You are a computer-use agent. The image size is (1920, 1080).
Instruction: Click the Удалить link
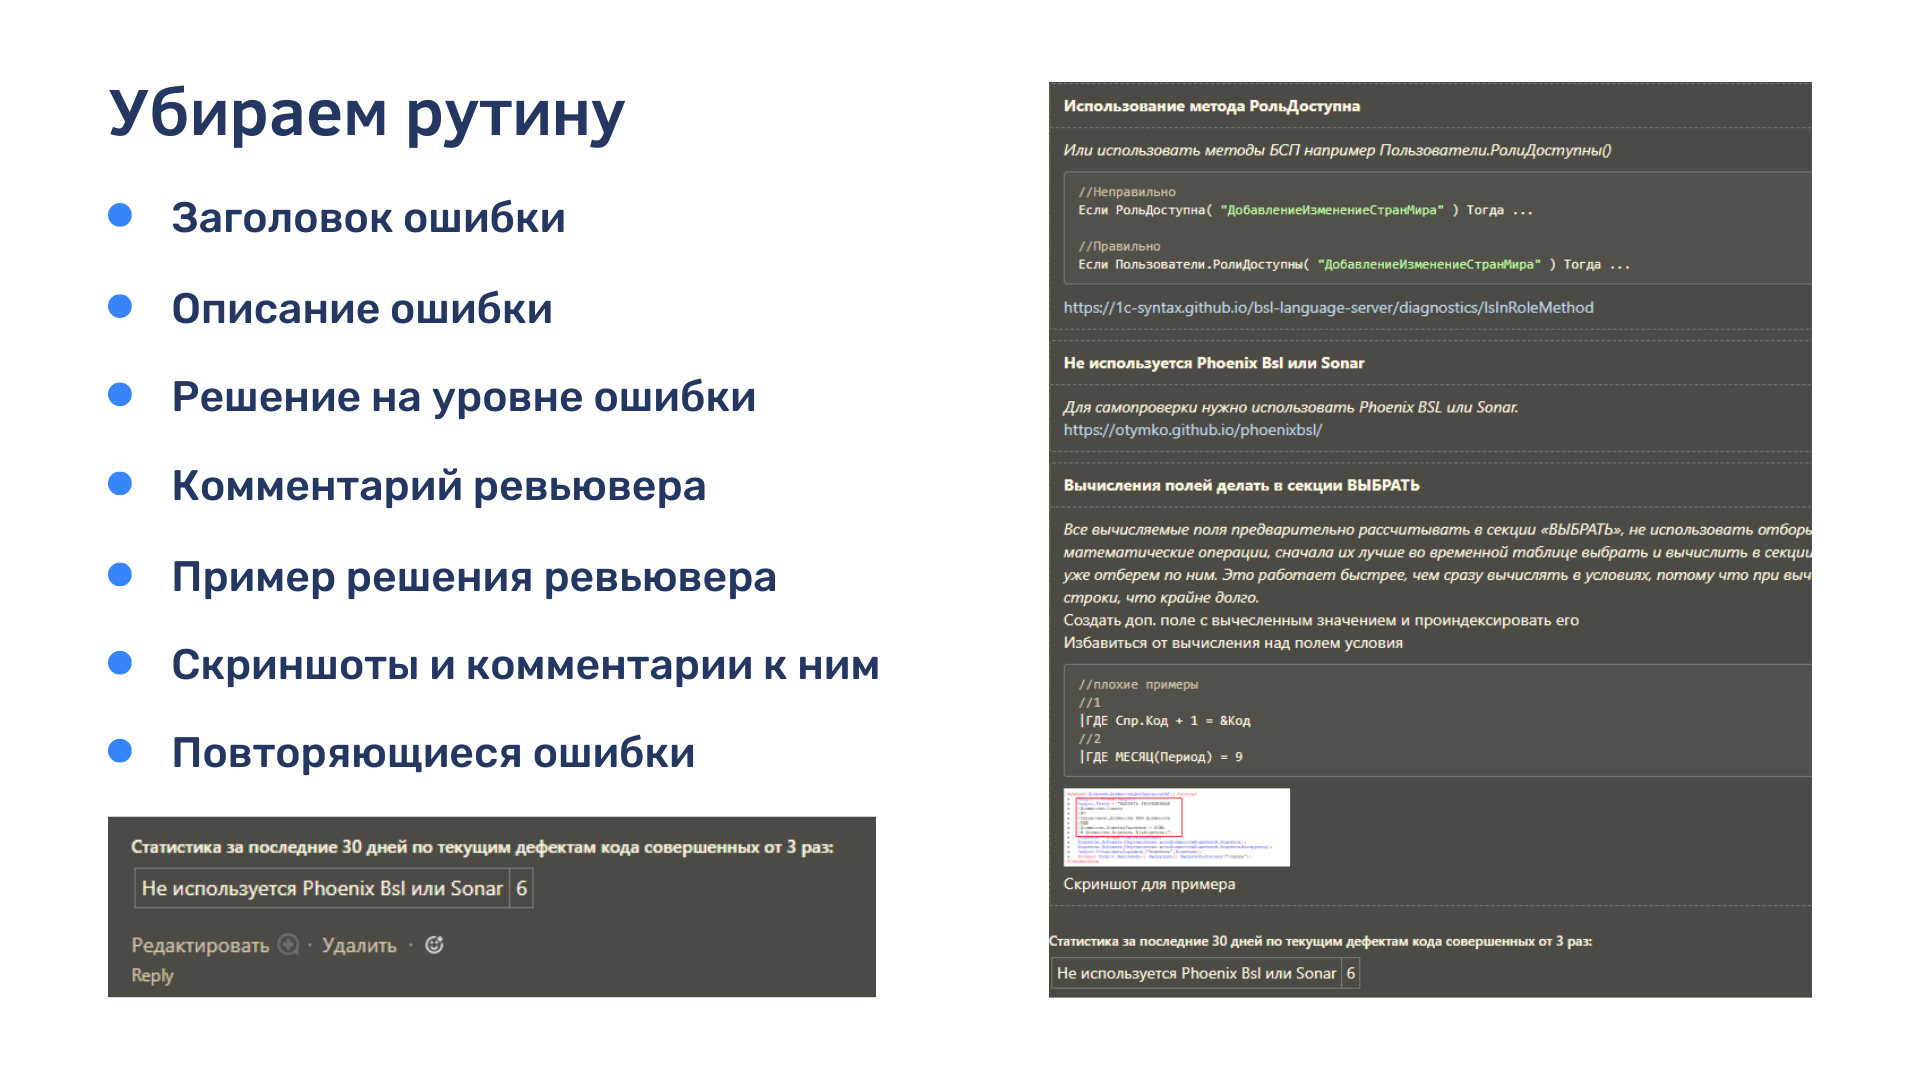tap(359, 946)
